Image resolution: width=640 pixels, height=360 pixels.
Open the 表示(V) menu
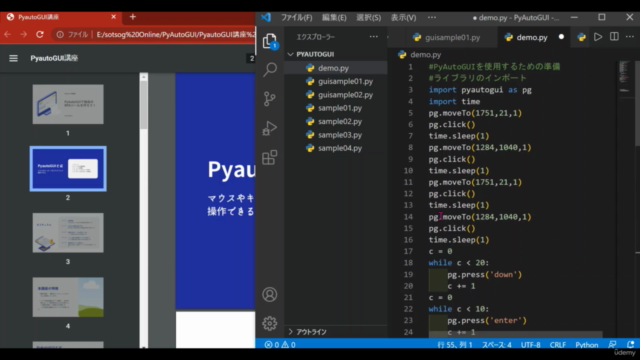pos(403,18)
